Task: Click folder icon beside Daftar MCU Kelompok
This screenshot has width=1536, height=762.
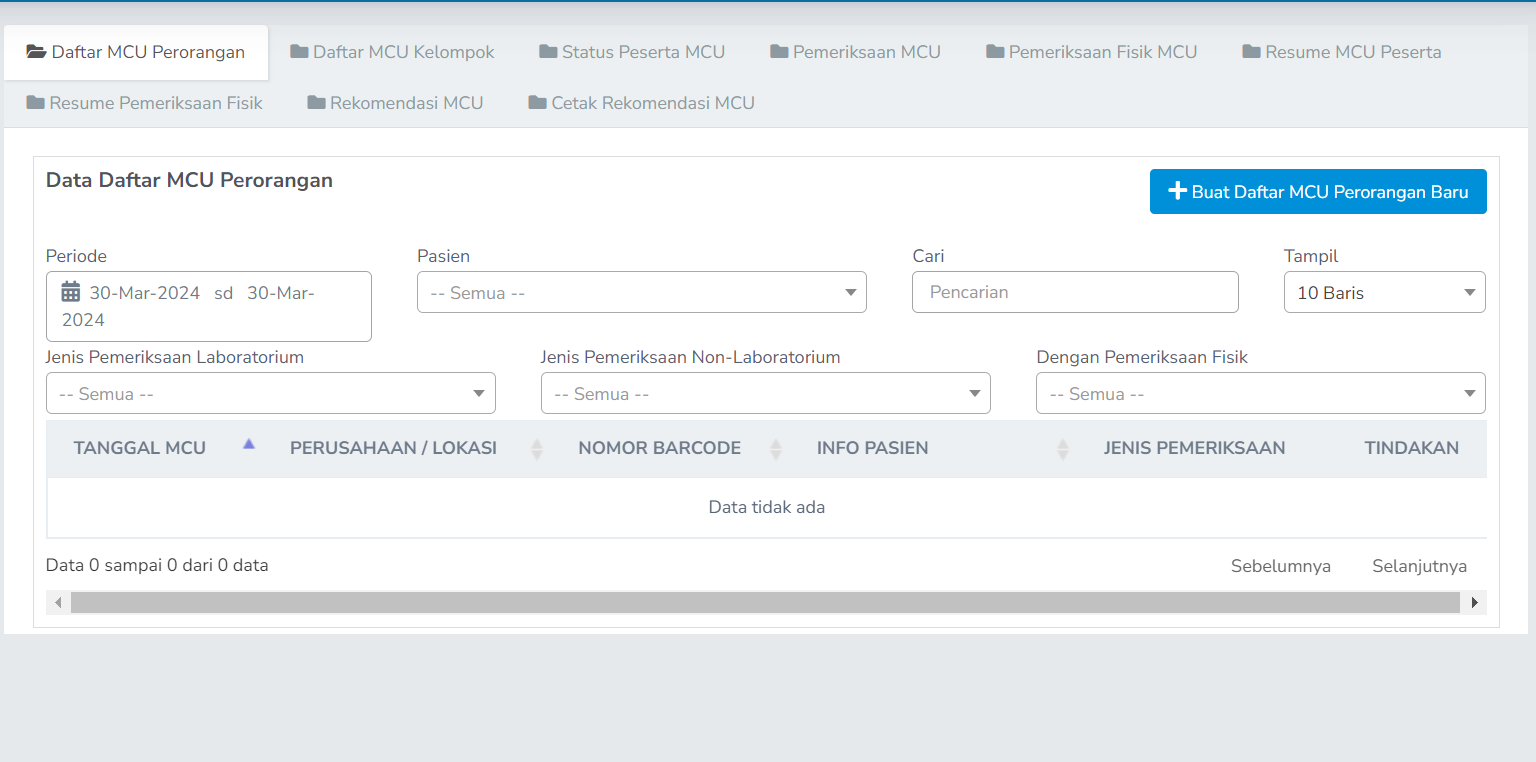Action: (299, 52)
